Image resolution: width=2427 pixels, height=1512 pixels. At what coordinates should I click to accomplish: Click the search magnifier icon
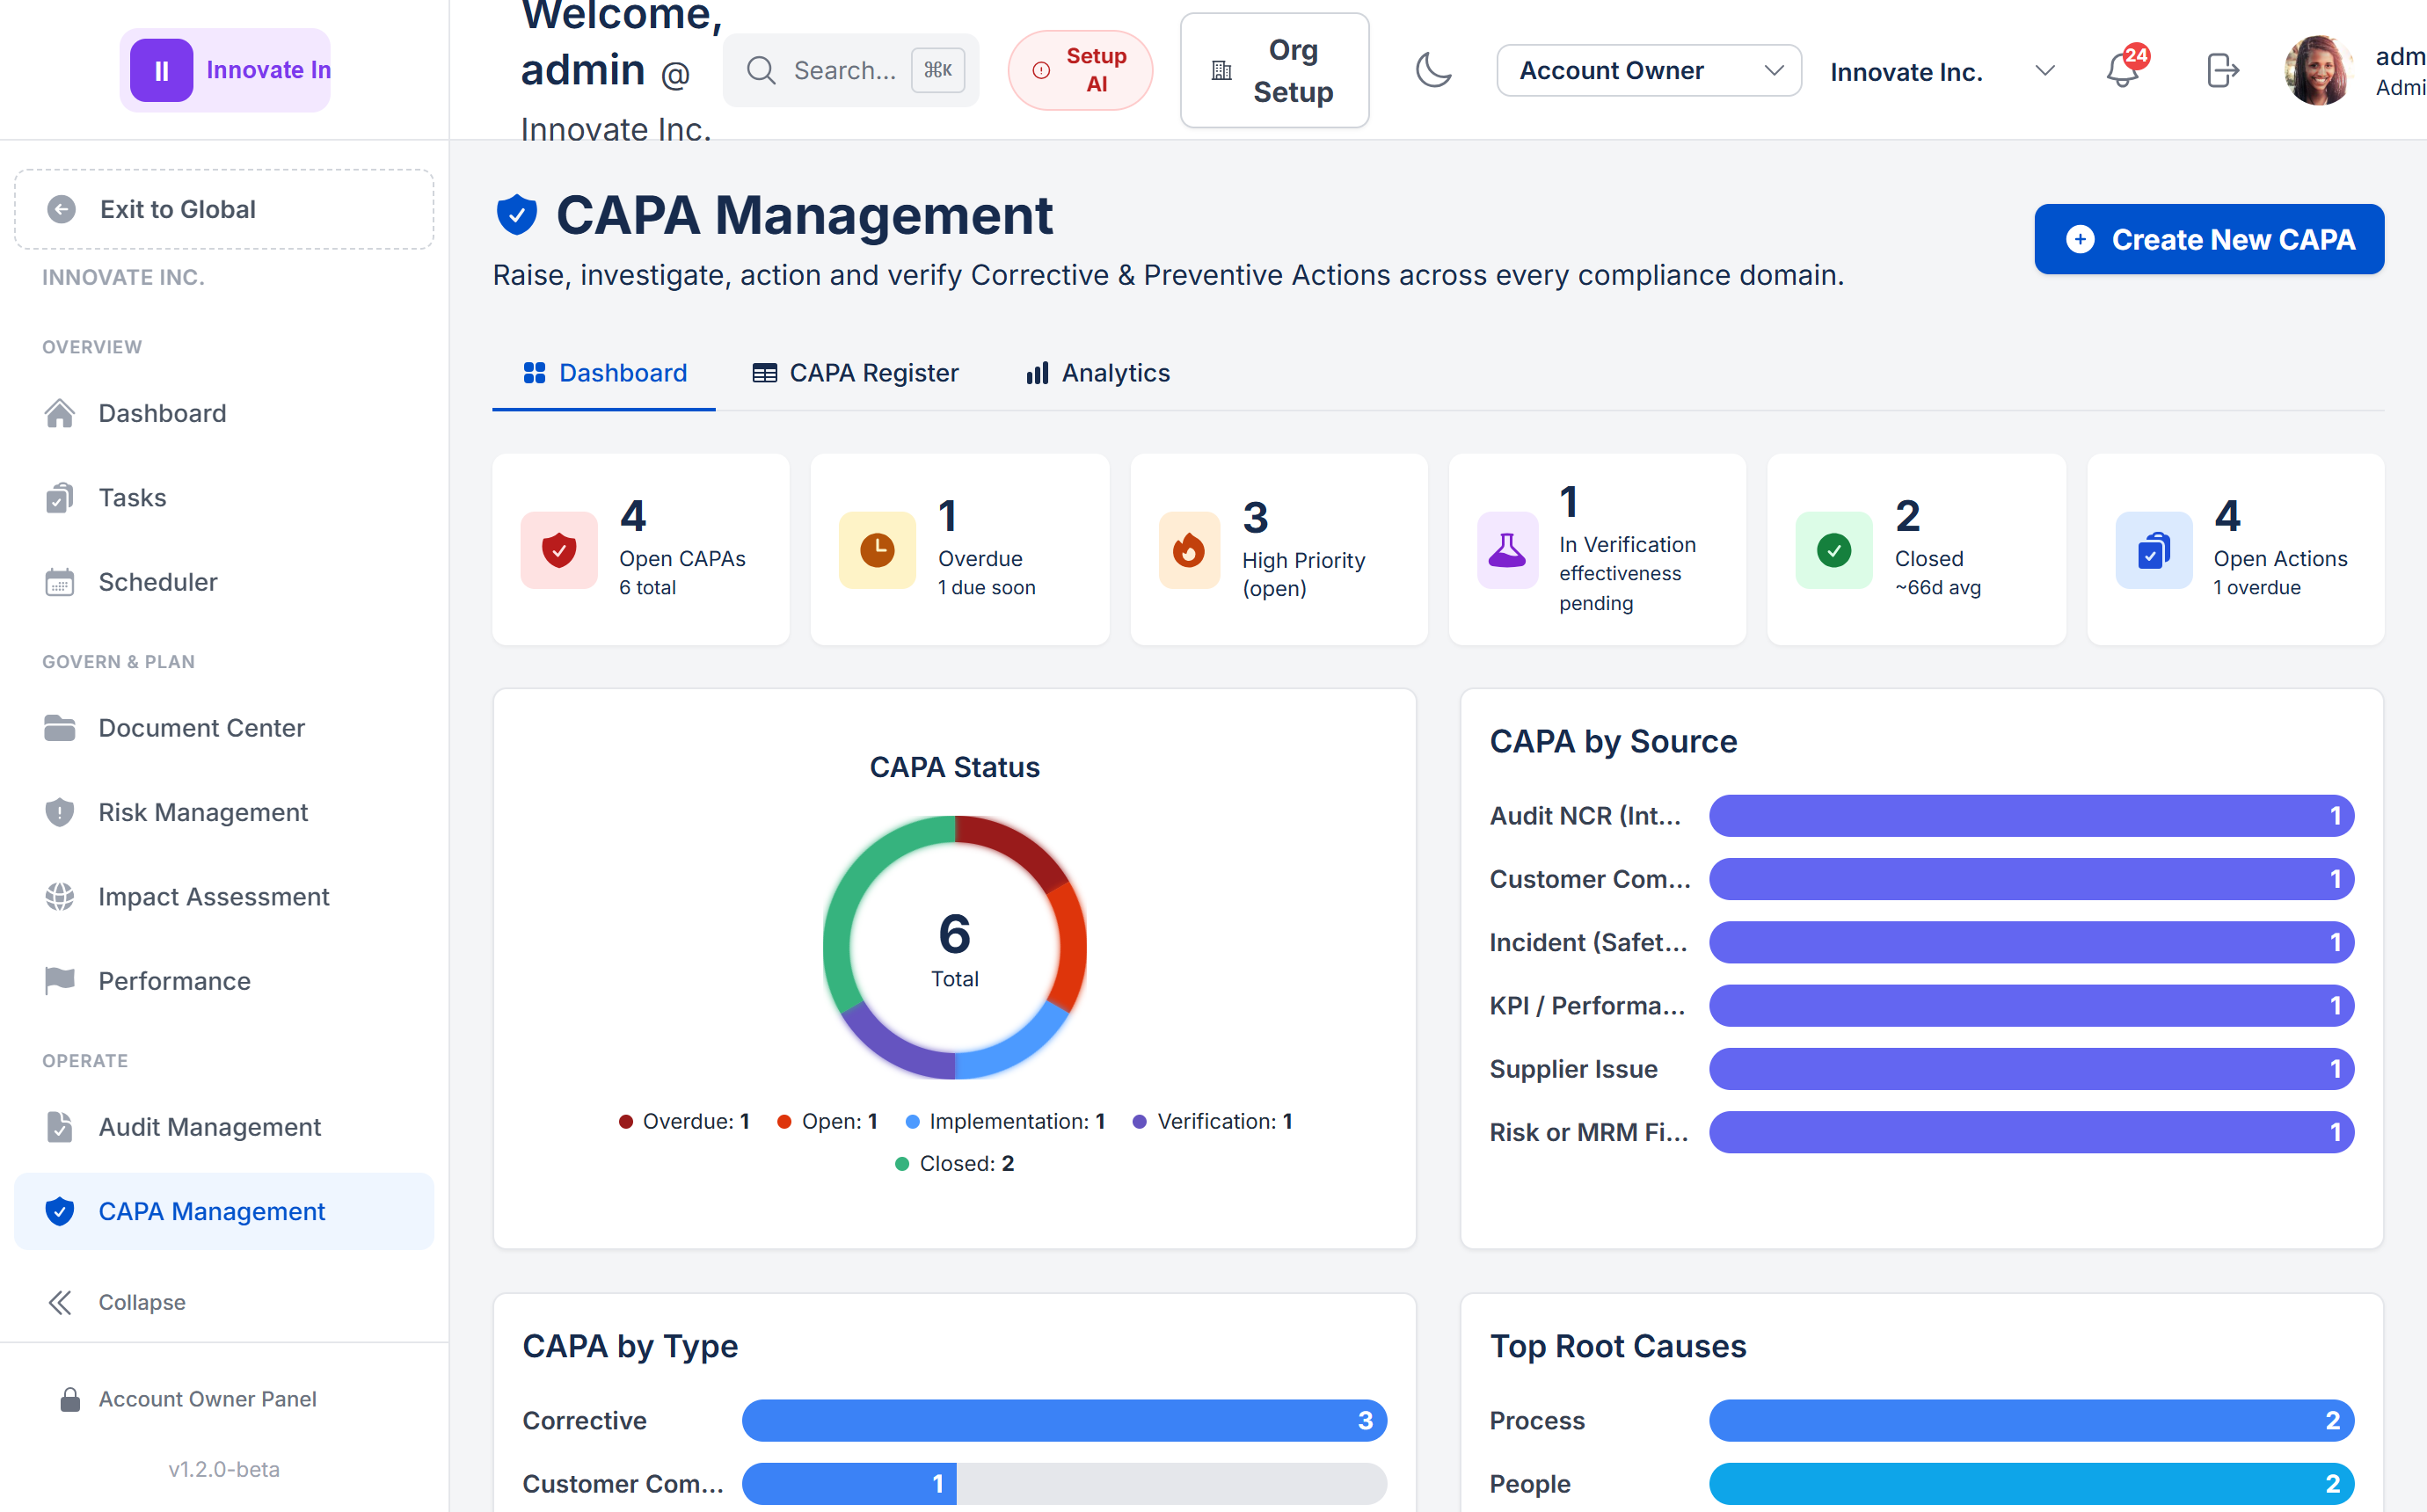(x=761, y=70)
